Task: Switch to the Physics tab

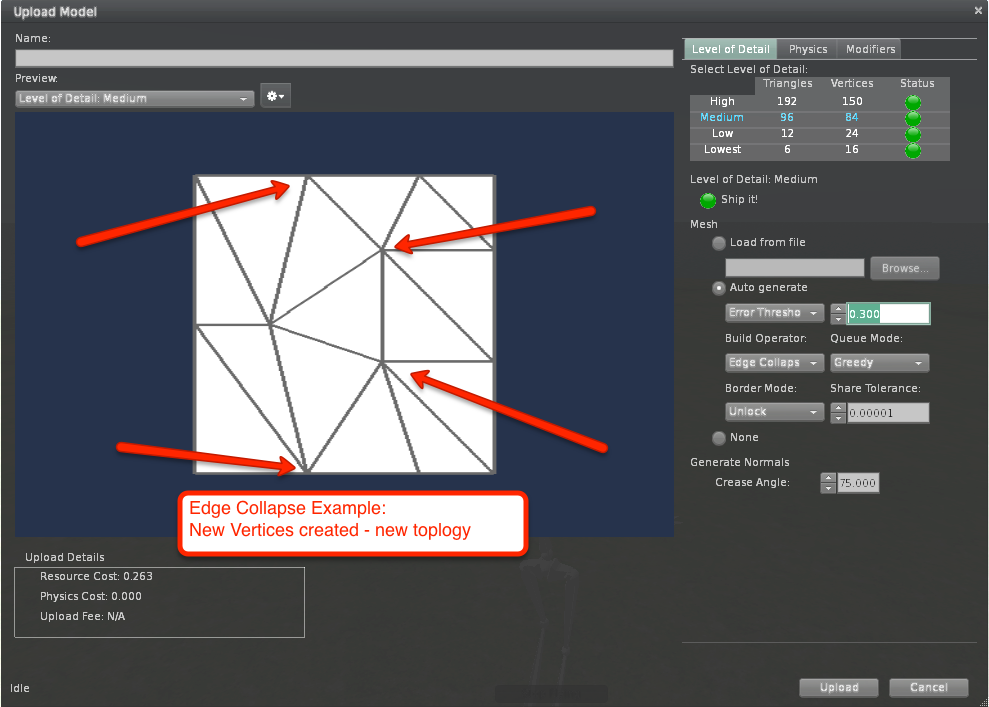Action: click(808, 49)
